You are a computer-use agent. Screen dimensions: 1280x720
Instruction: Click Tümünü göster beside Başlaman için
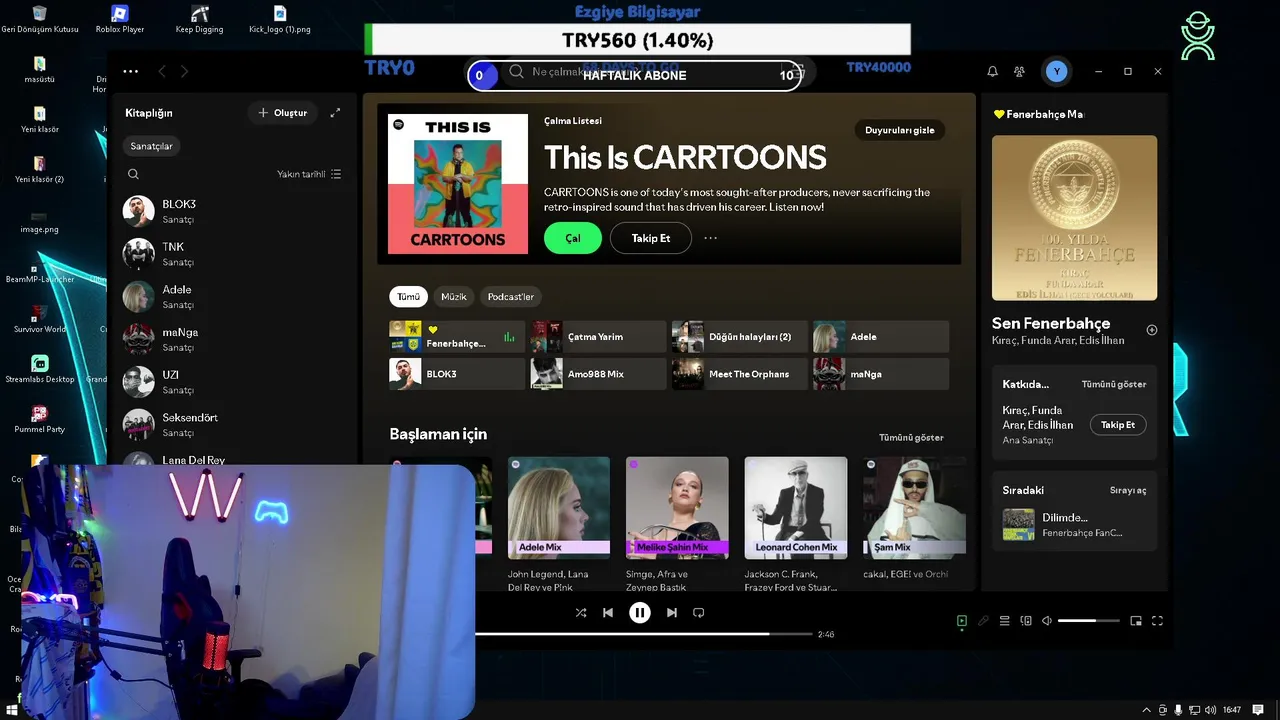911,437
